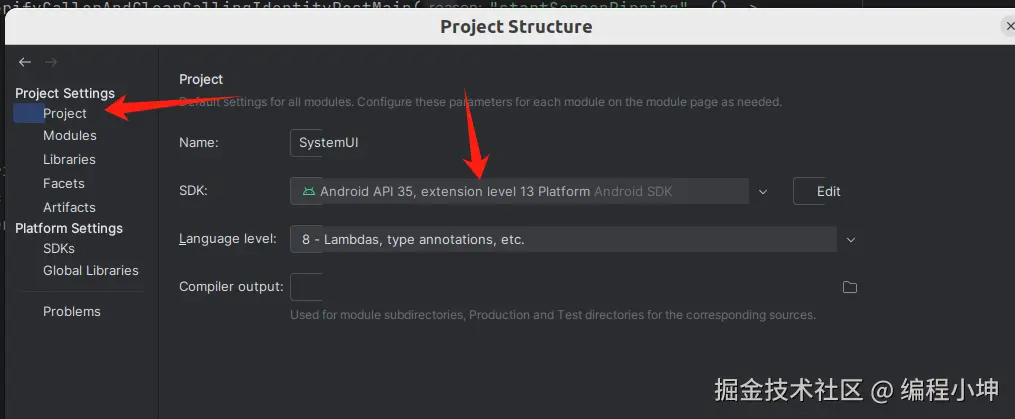Screen dimensions: 1015x419
Task: Click the compiler output folder browse icon
Action: pyautogui.click(x=850, y=287)
